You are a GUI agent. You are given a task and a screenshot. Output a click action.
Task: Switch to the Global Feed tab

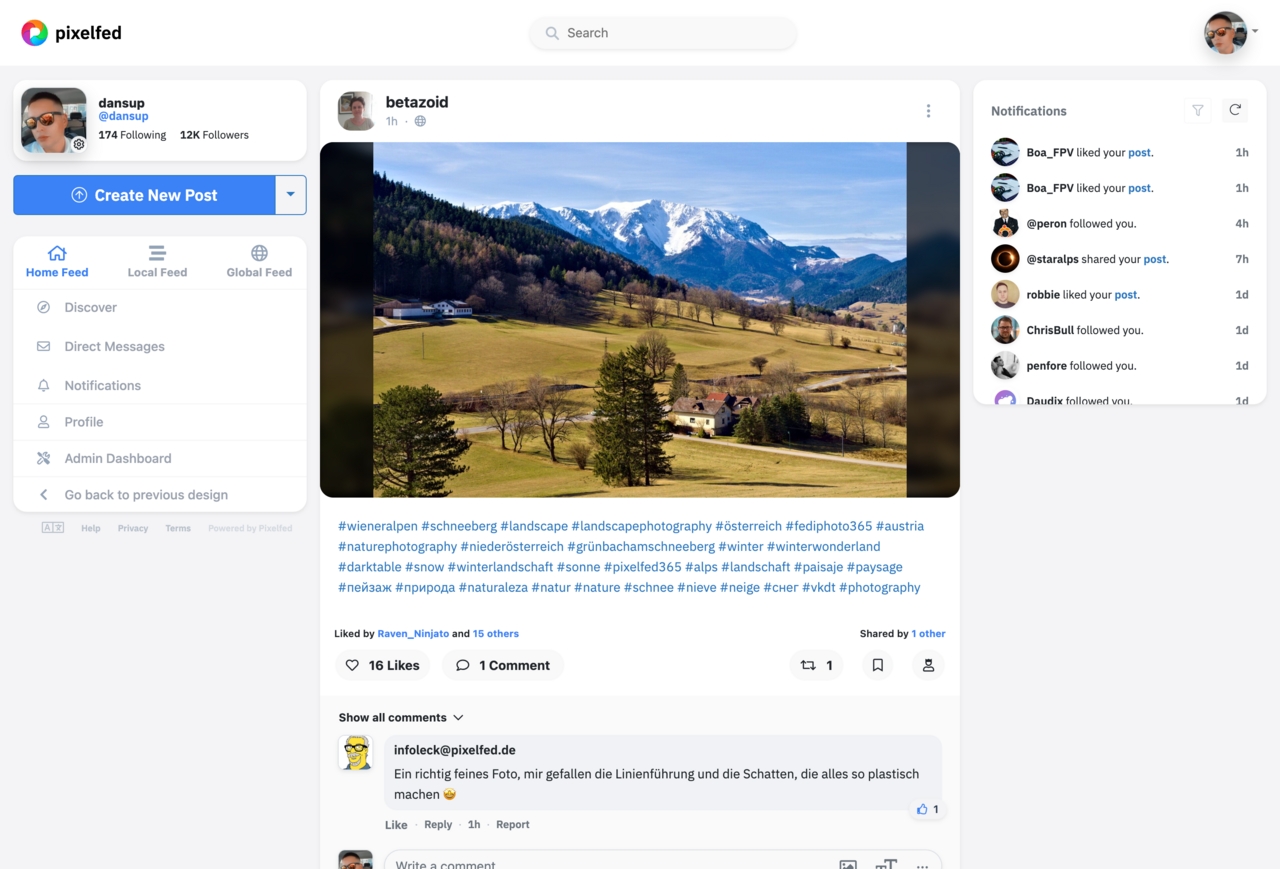click(259, 261)
